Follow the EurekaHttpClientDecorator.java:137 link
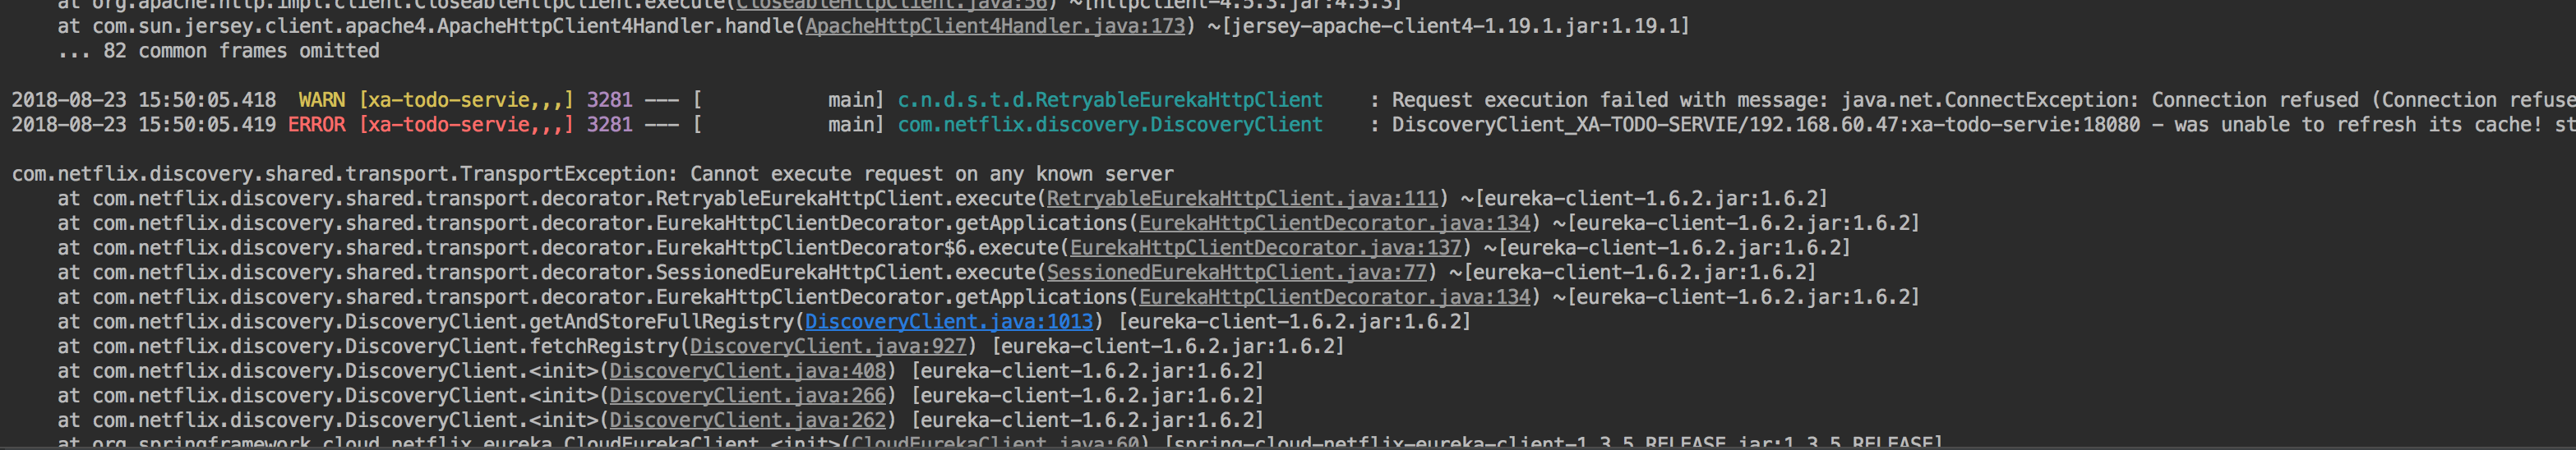Screen dimensions: 2576x450 pyautogui.click(x=1265, y=247)
